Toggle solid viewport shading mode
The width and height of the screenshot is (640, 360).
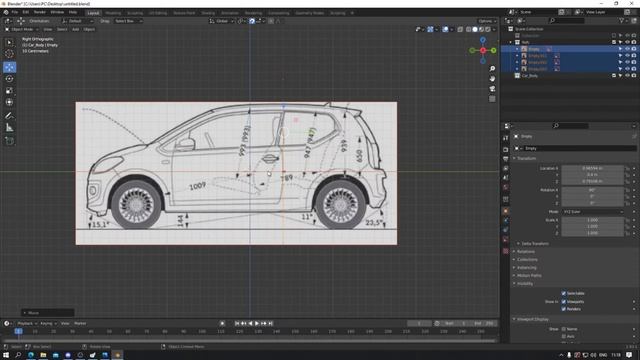coord(475,29)
